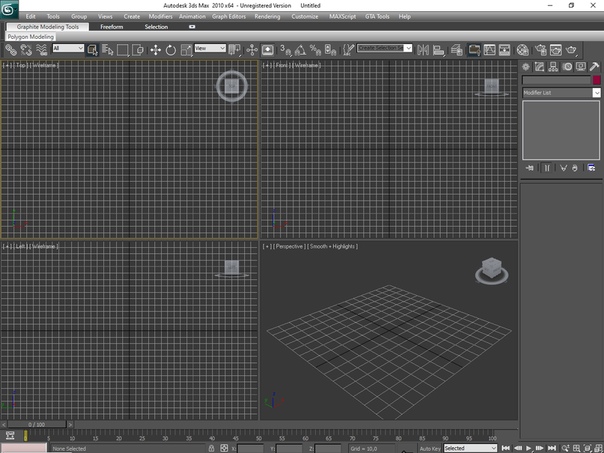Switch to the Freeform ribbon tab

(x=112, y=27)
